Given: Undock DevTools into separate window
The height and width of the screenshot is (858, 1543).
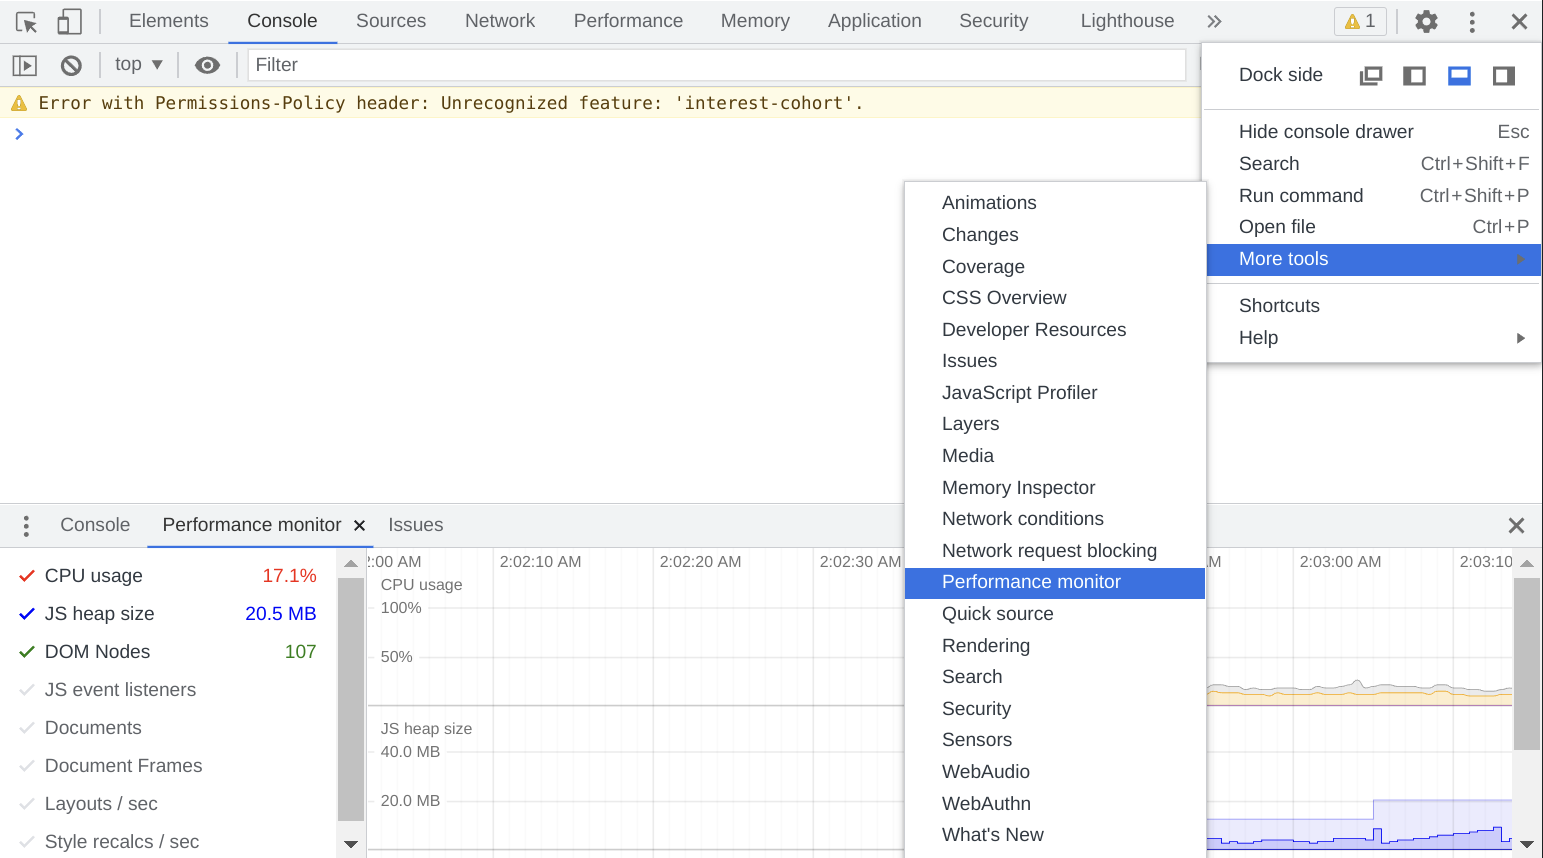Looking at the screenshot, I should click(1371, 76).
